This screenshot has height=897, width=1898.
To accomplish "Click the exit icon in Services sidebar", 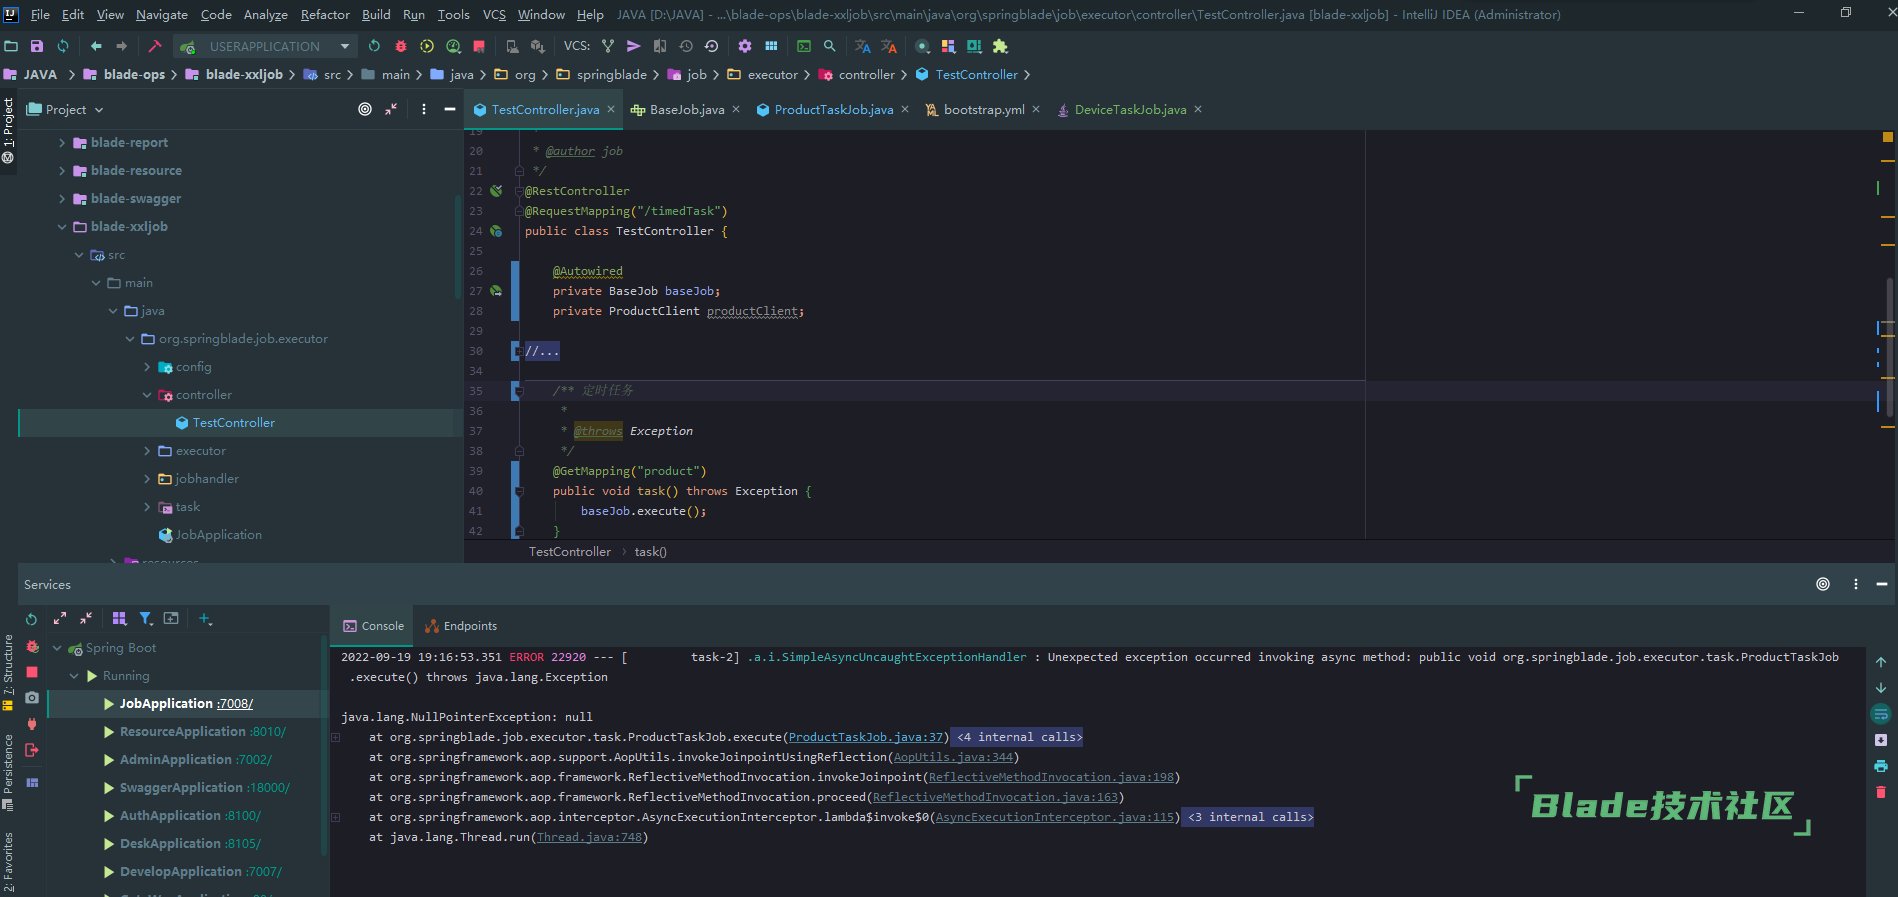I will [x=32, y=749].
